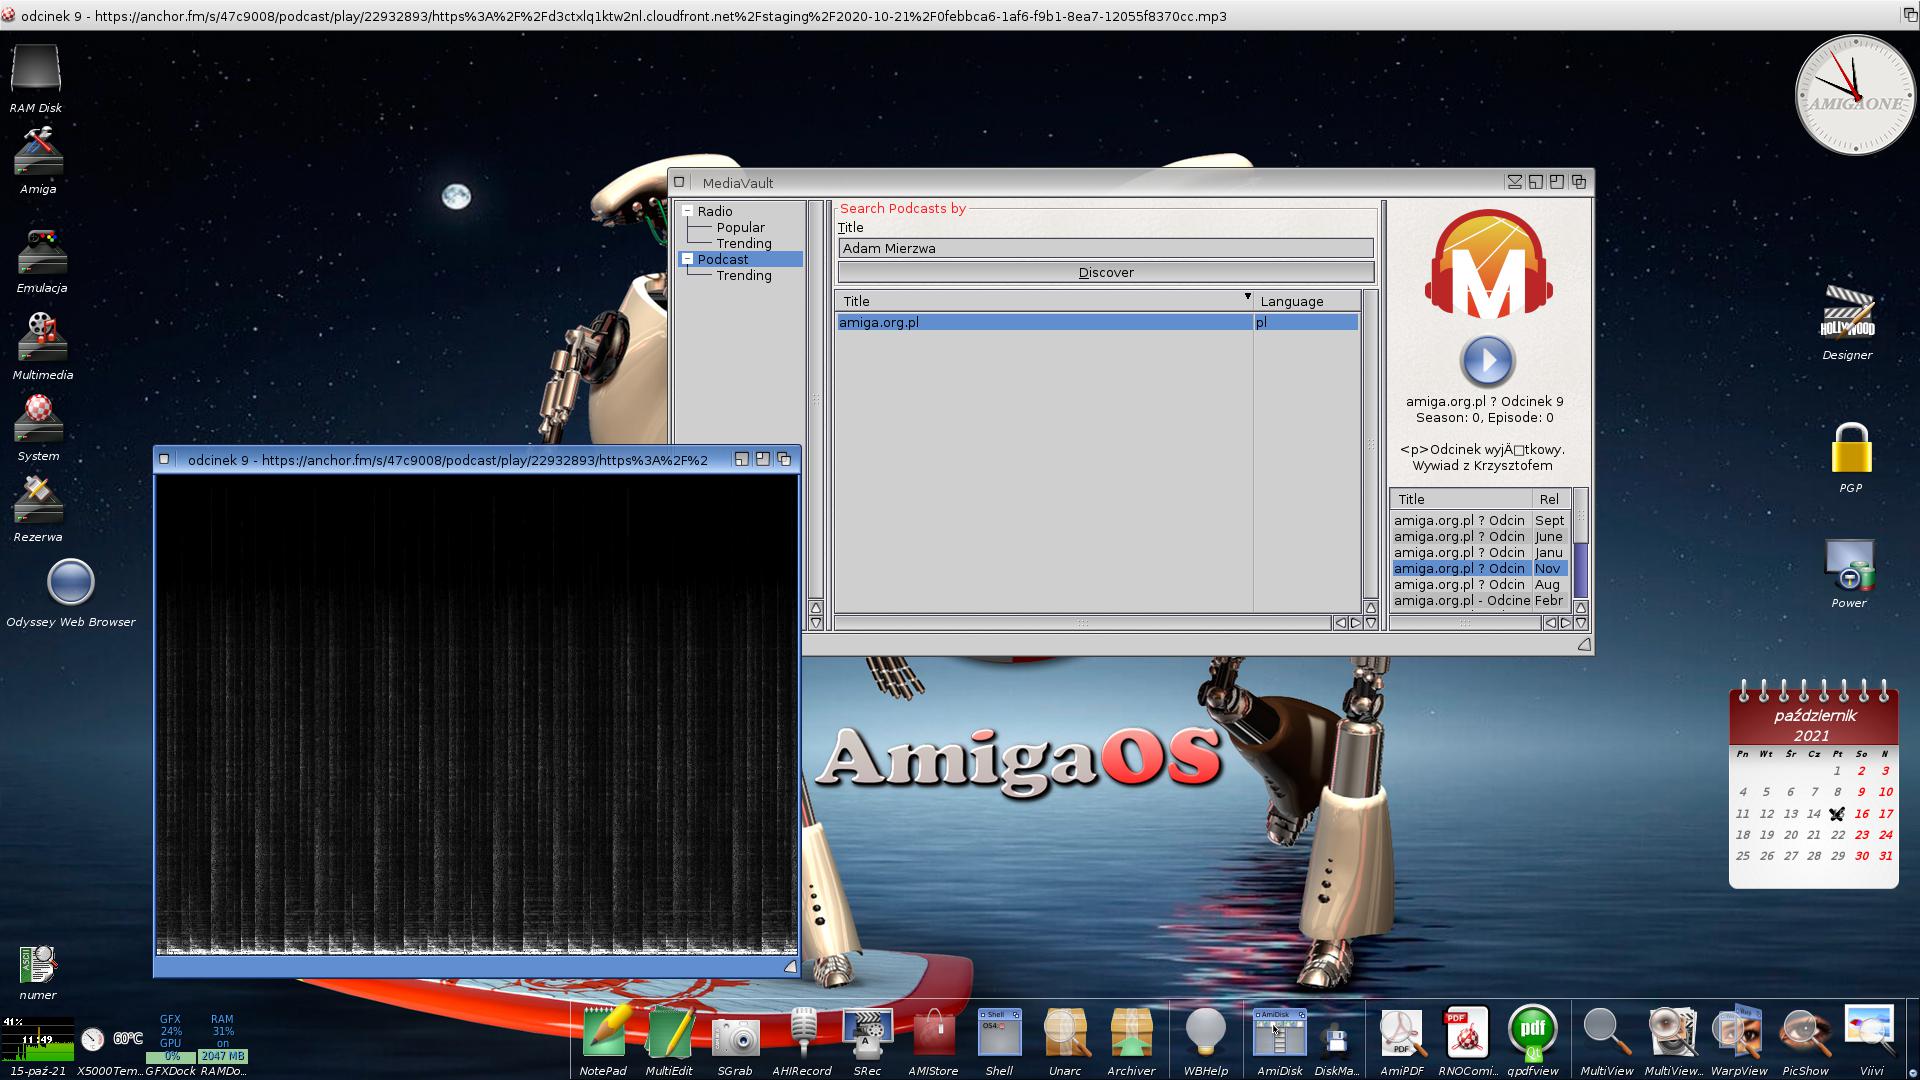Image resolution: width=1920 pixels, height=1080 pixels.
Task: Launch Unarc from the dock
Action: pyautogui.click(x=1065, y=1033)
